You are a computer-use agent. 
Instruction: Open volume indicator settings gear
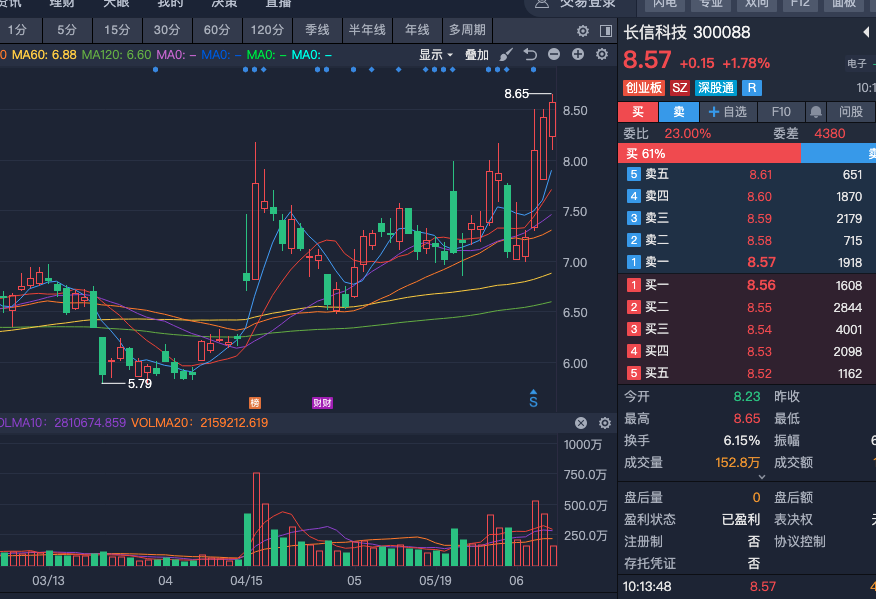coord(604,423)
